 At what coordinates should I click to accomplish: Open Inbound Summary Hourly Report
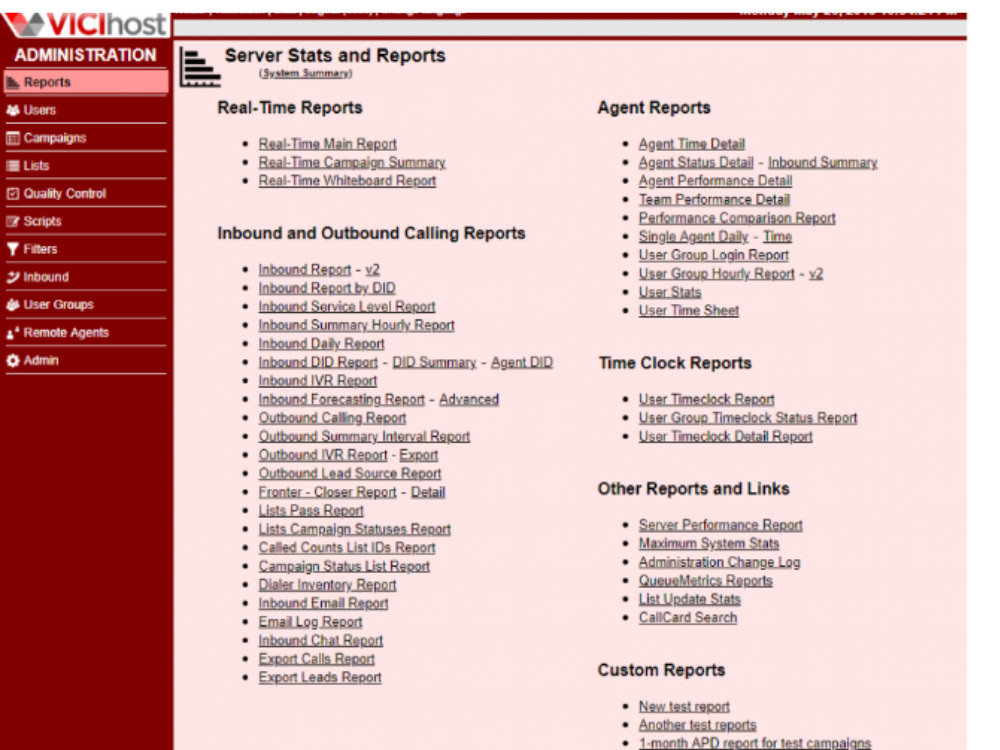(357, 325)
